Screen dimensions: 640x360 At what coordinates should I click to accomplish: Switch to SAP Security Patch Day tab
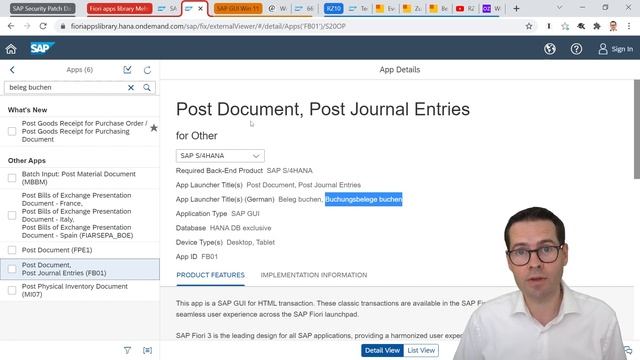pos(42,8)
